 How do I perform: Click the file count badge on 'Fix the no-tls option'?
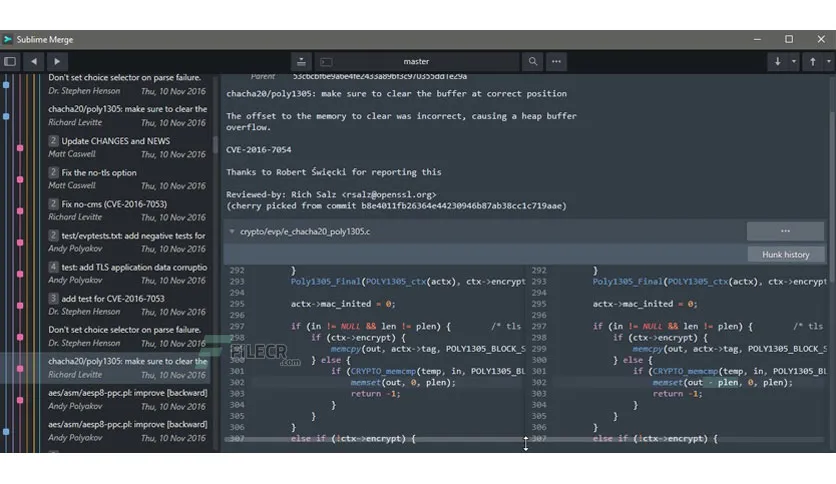[53, 172]
